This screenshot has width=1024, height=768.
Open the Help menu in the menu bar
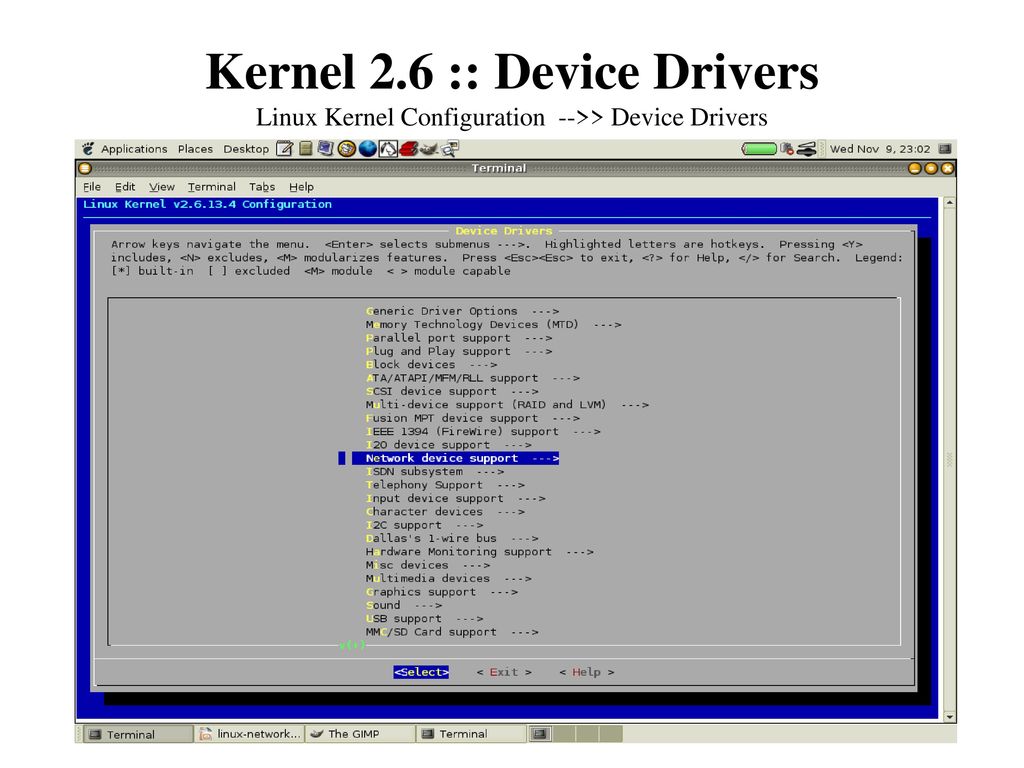302,187
